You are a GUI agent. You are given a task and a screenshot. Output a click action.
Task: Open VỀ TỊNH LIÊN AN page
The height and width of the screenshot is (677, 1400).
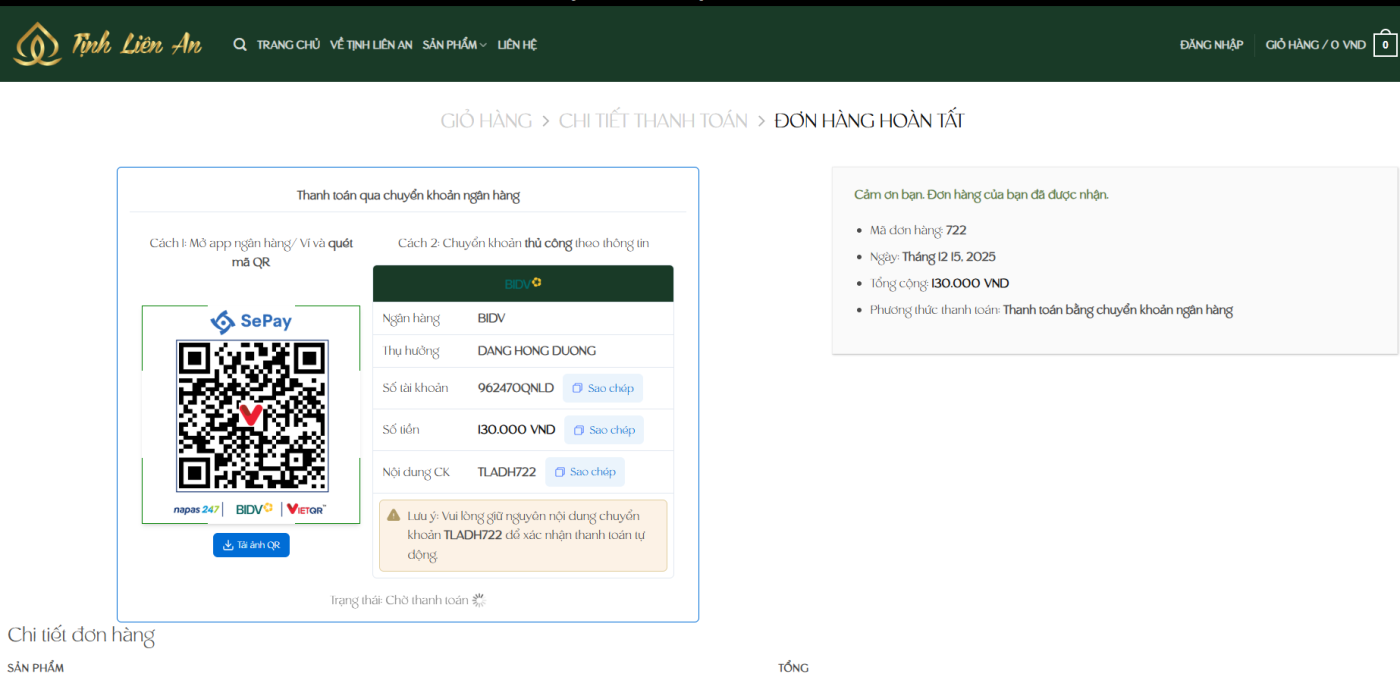(x=371, y=45)
